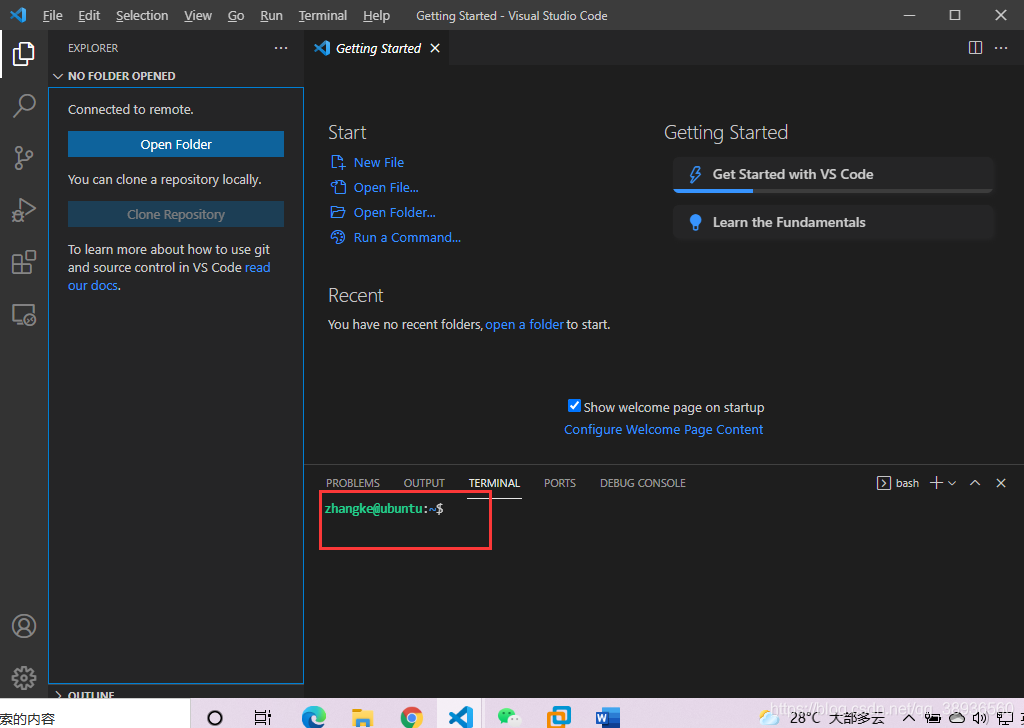Split the editor to the right

(x=975, y=48)
